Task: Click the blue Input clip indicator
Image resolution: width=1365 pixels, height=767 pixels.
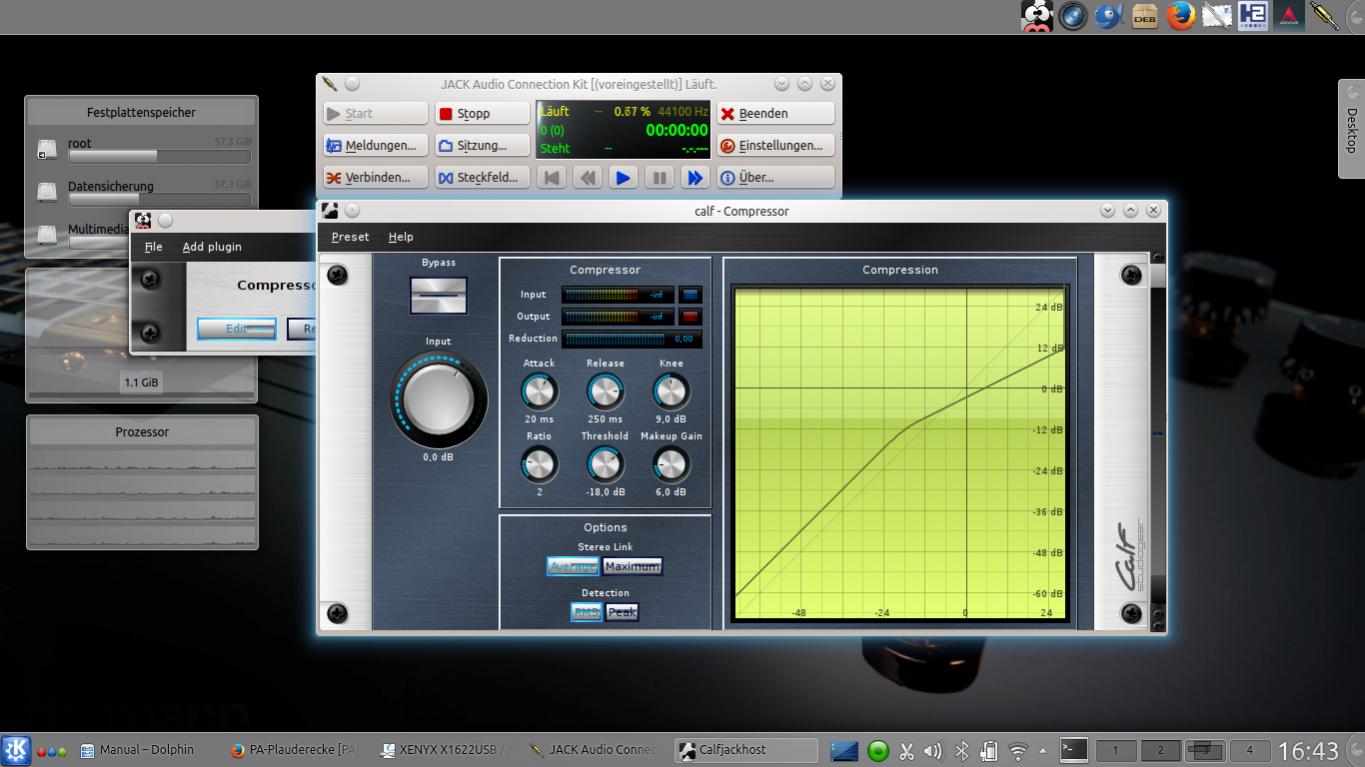Action: pyautogui.click(x=691, y=295)
